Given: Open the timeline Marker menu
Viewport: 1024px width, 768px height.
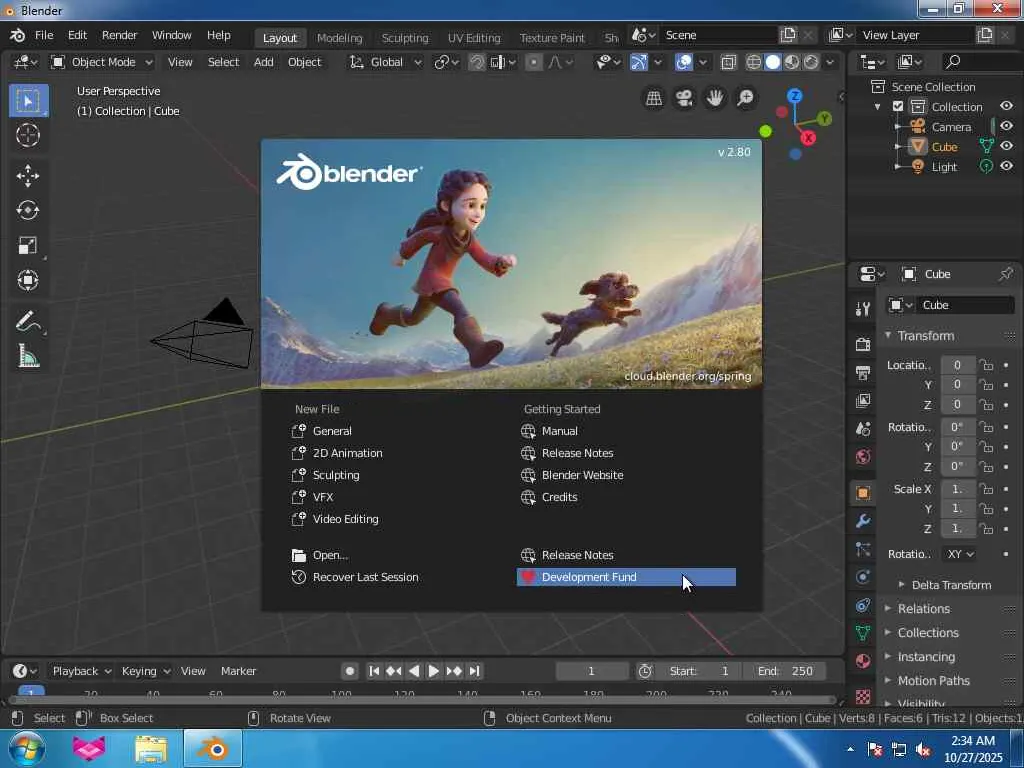Looking at the screenshot, I should point(238,671).
